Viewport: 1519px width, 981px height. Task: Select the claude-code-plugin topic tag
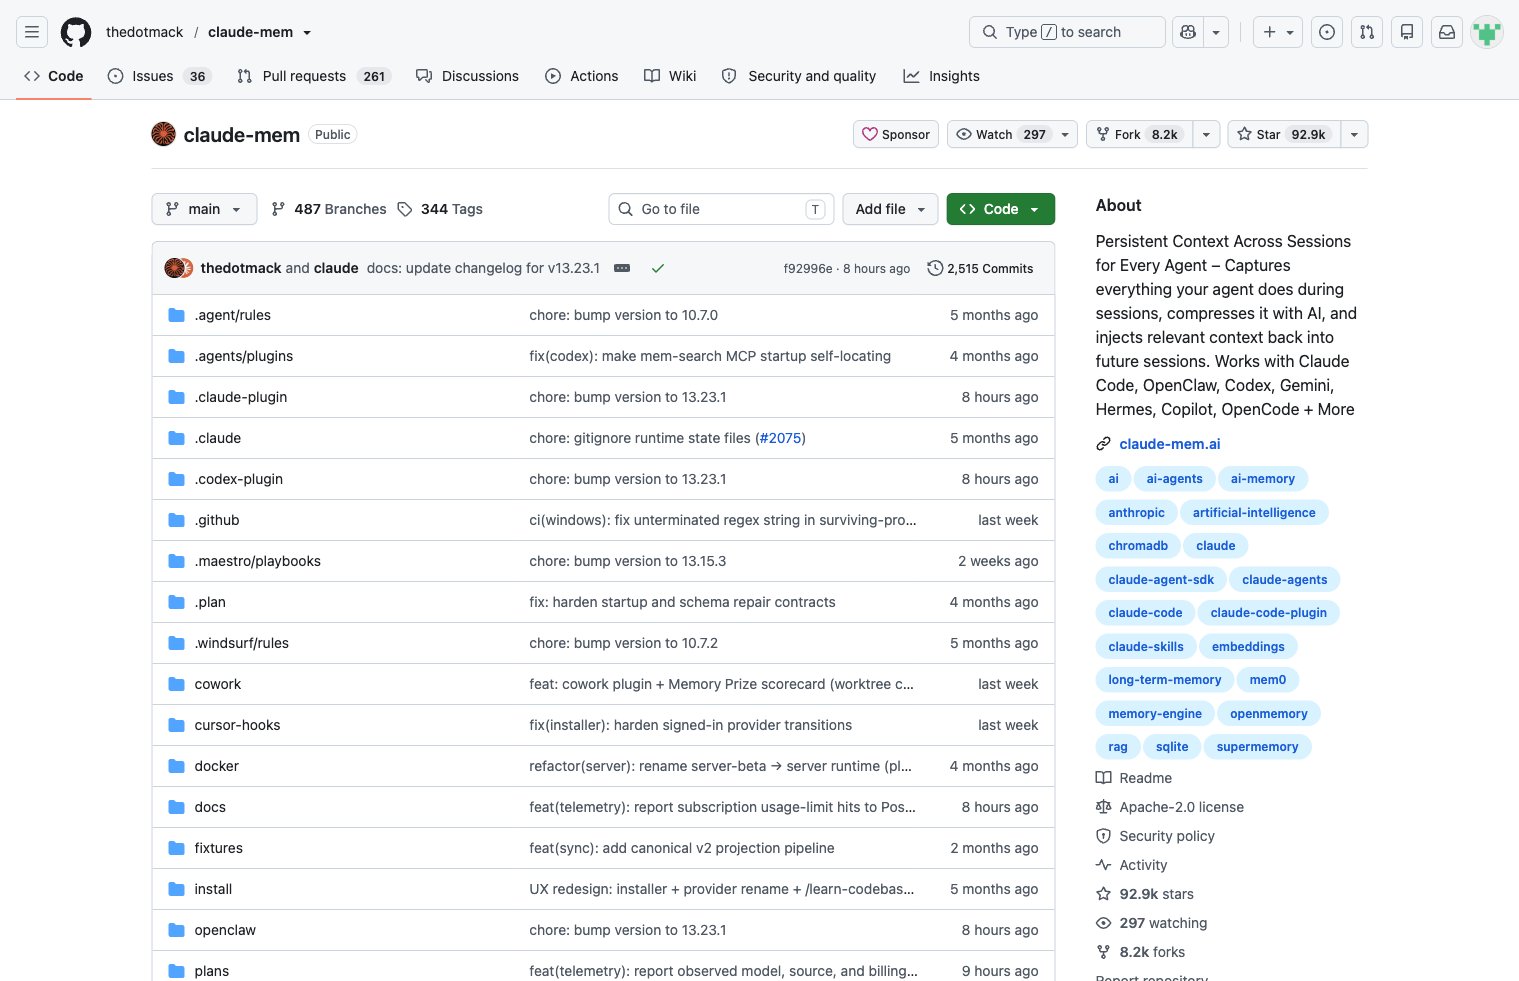(x=1269, y=612)
